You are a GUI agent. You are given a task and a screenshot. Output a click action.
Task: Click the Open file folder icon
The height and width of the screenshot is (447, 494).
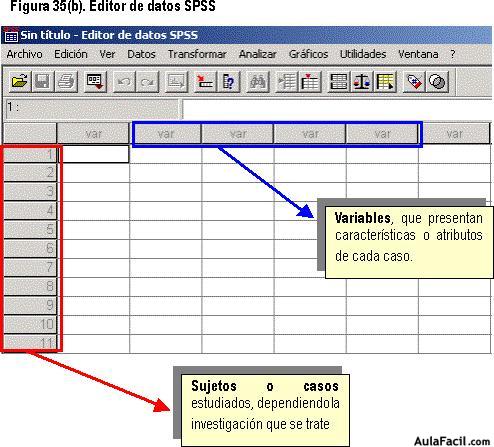point(19,81)
